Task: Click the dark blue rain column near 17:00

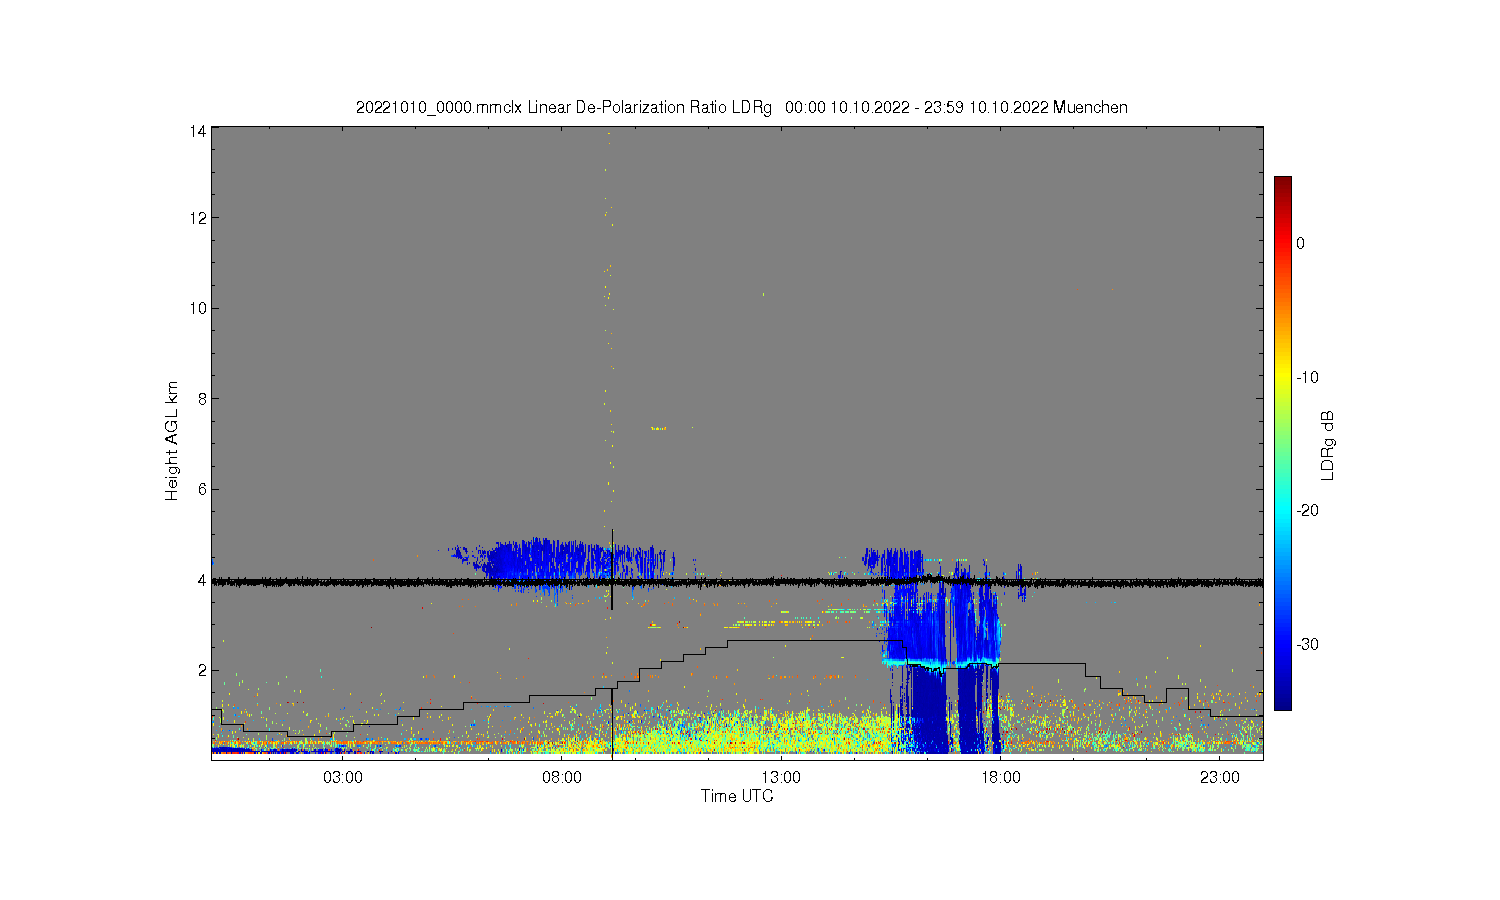Action: click(971, 710)
